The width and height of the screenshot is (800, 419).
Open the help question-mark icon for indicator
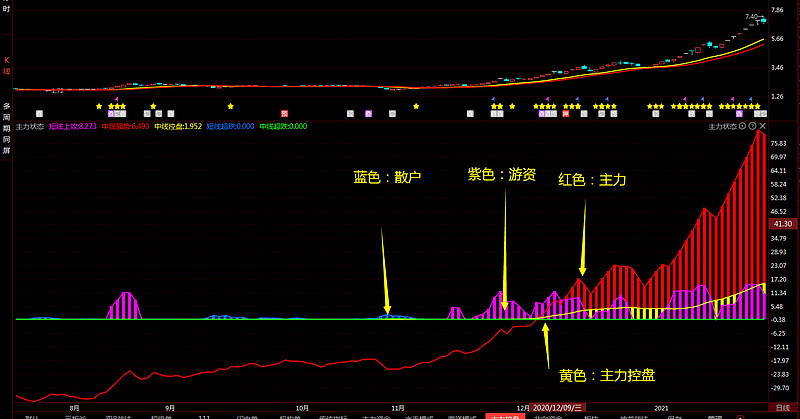pos(753,127)
